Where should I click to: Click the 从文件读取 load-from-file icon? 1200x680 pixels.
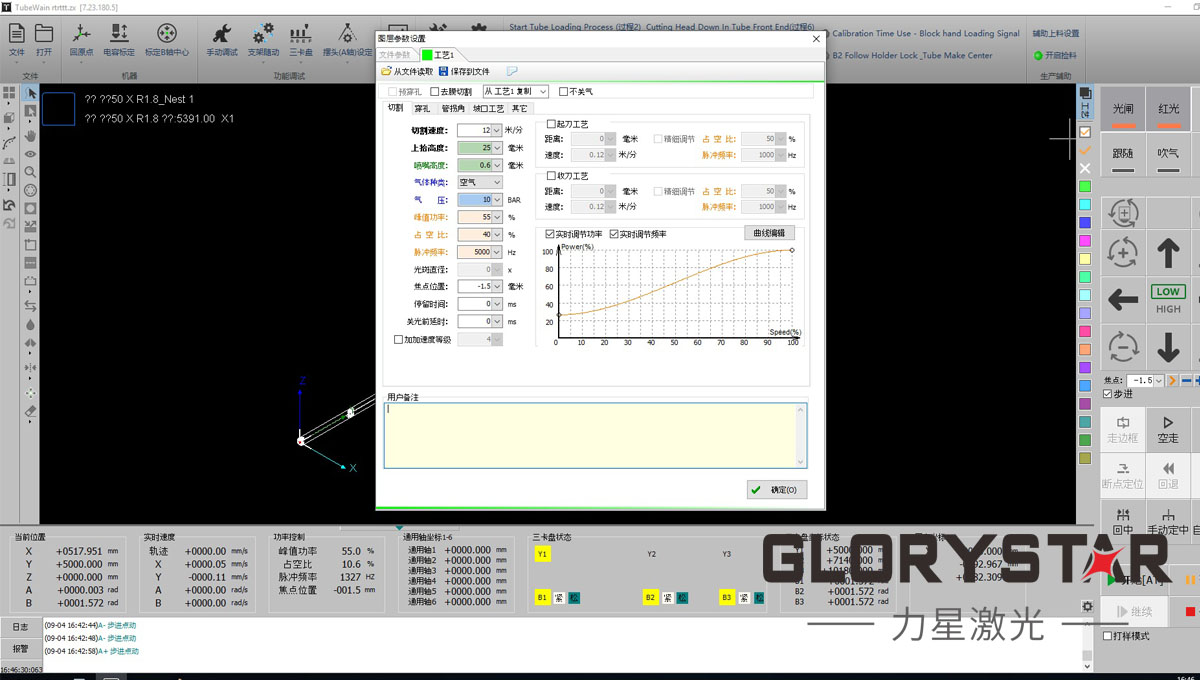(387, 72)
